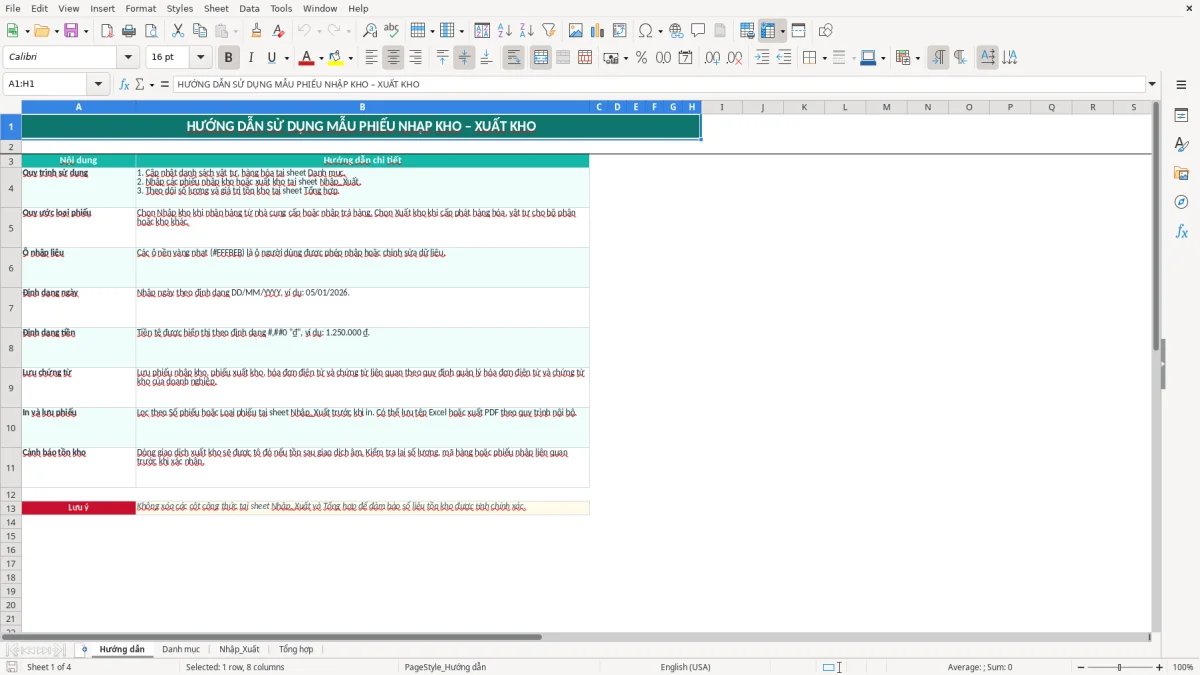This screenshot has height=675, width=1200.
Task: Click zoom in plus button
Action: [x=1160, y=667]
